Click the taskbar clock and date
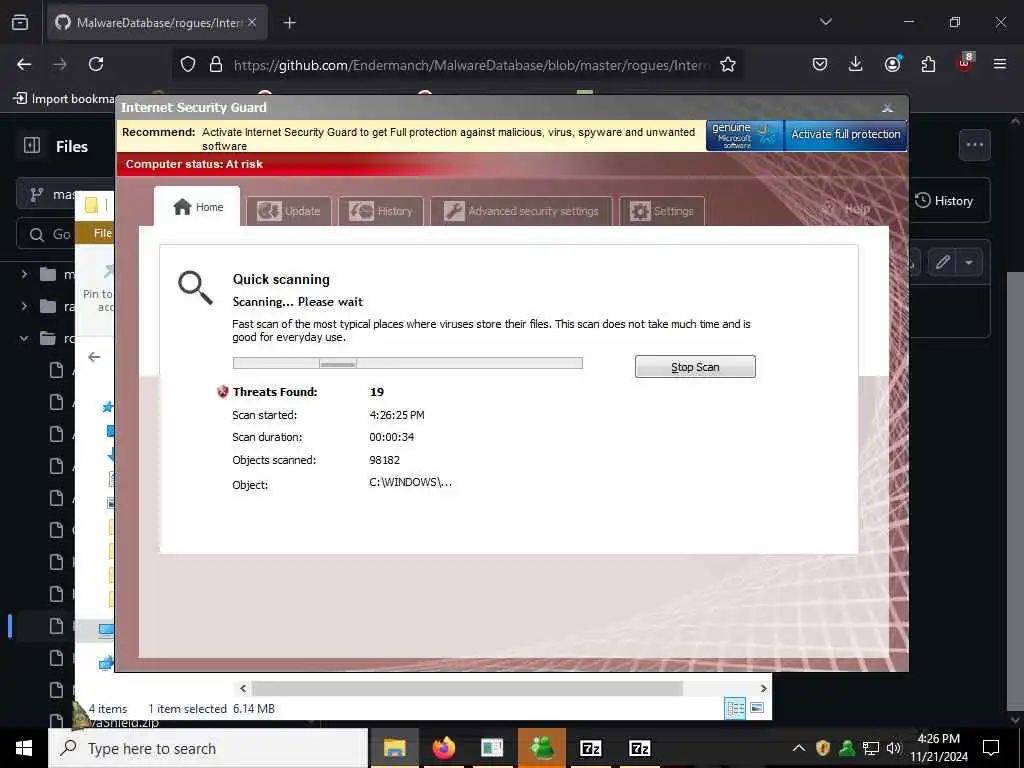The image size is (1024, 768). coord(939,748)
